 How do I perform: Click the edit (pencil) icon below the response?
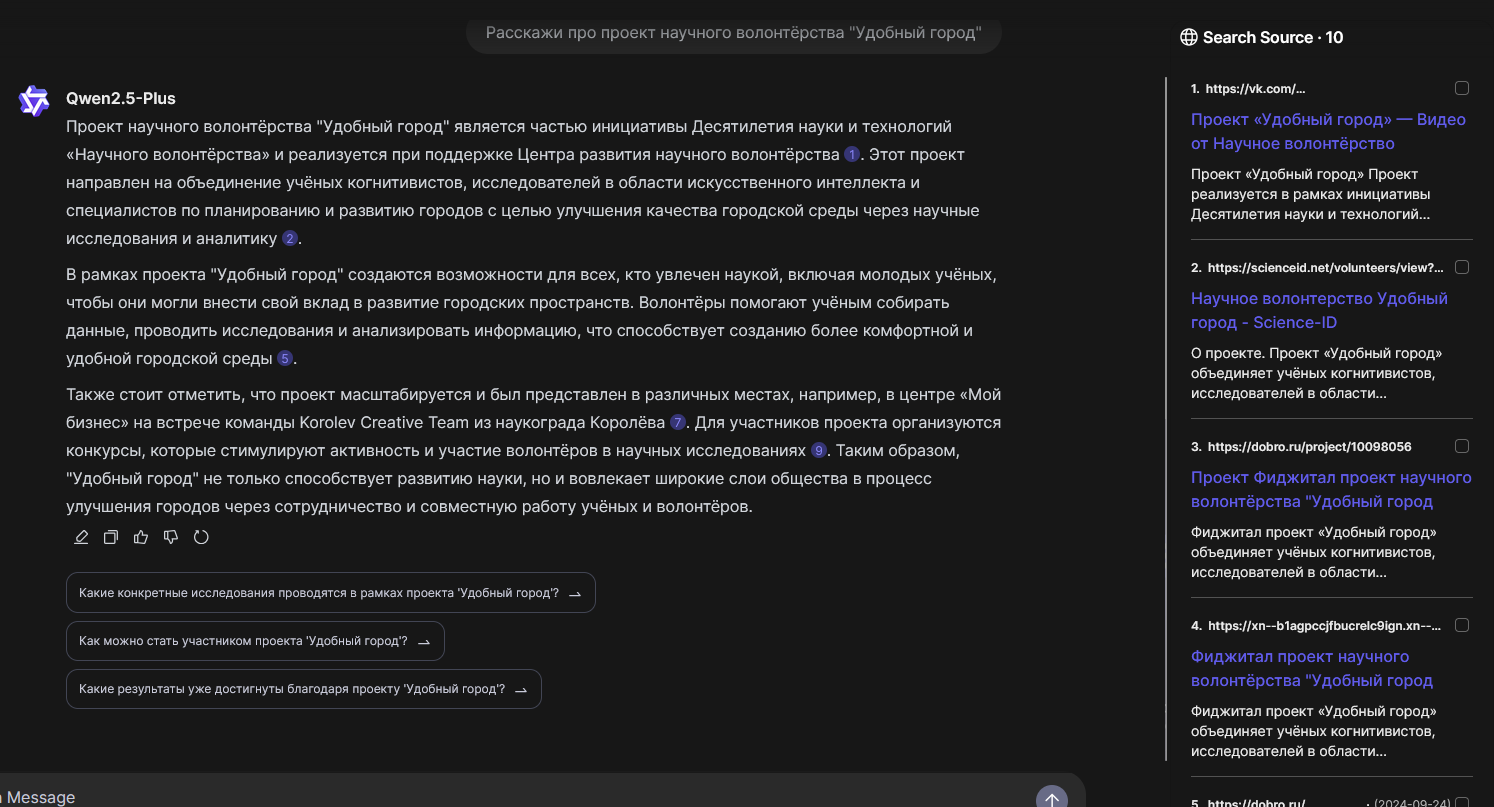click(81, 537)
